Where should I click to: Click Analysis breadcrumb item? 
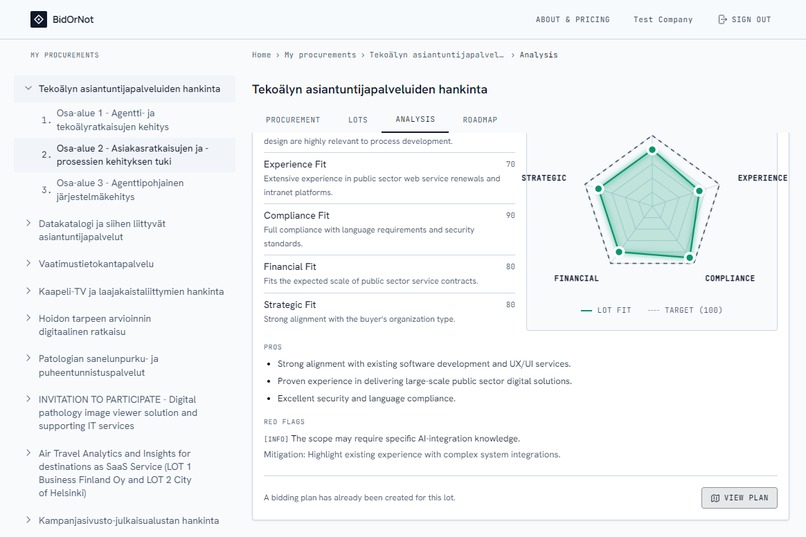click(538, 54)
